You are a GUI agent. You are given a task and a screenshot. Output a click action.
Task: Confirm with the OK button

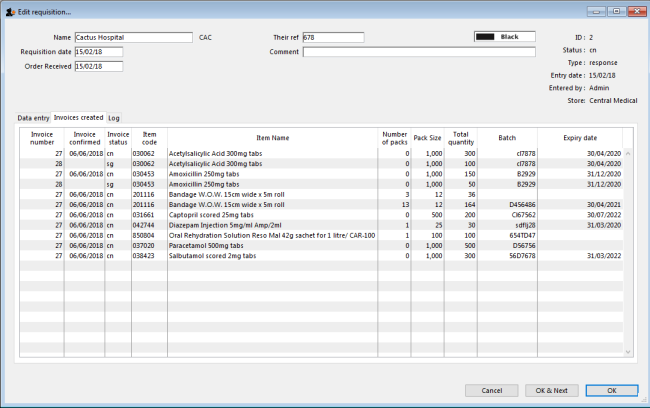[611, 390]
